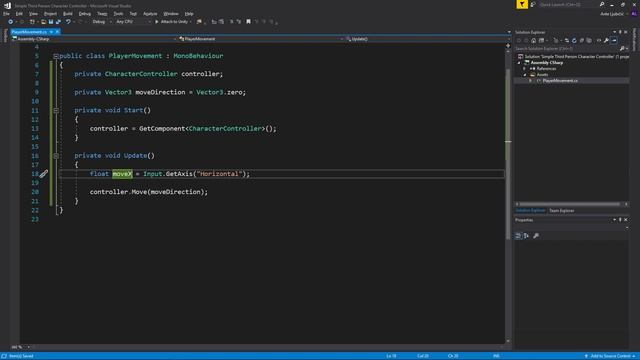The height and width of the screenshot is (360, 640).
Task: Open the Debug menu
Action: pos(85,14)
